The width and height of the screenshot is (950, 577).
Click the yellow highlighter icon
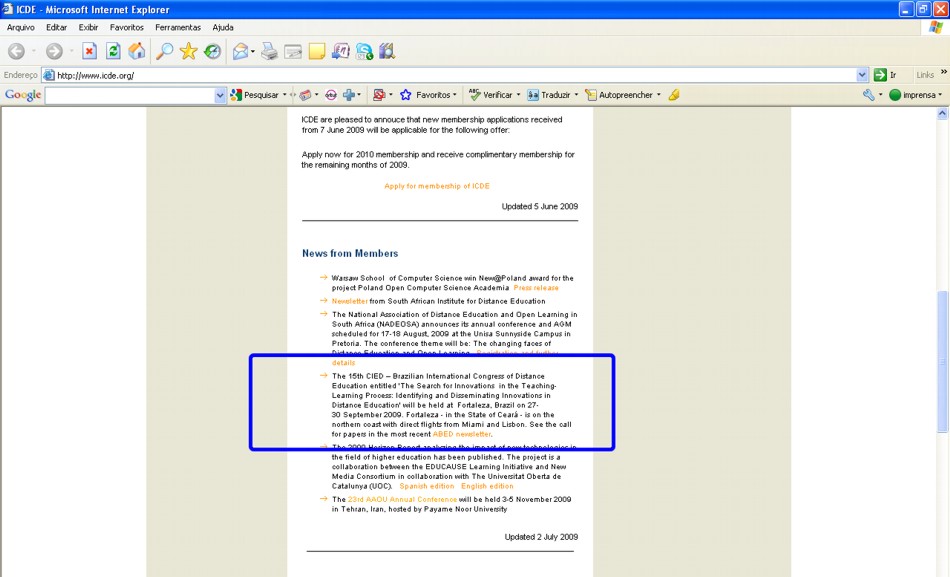click(x=674, y=95)
